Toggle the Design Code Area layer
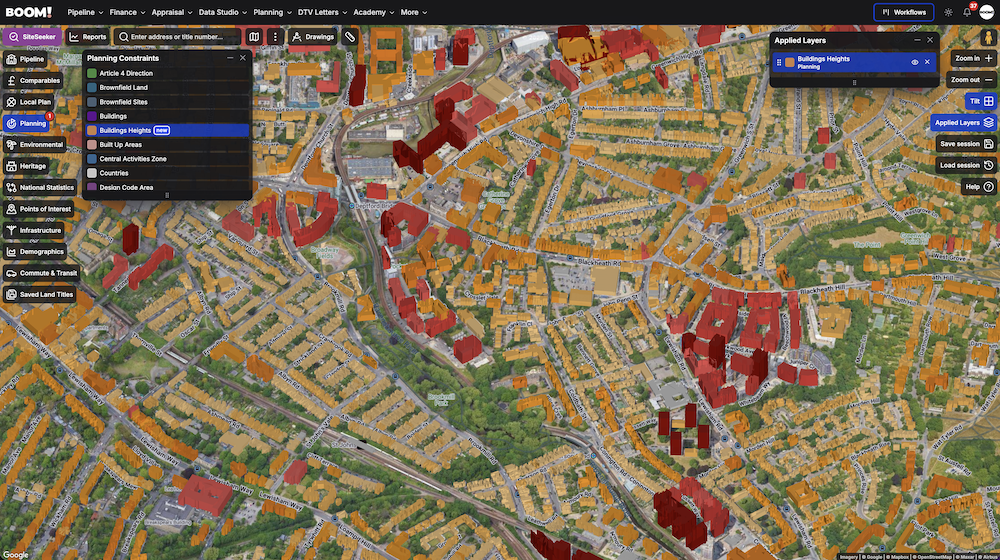Screen dimensions: 1000x560 (x=167, y=188)
